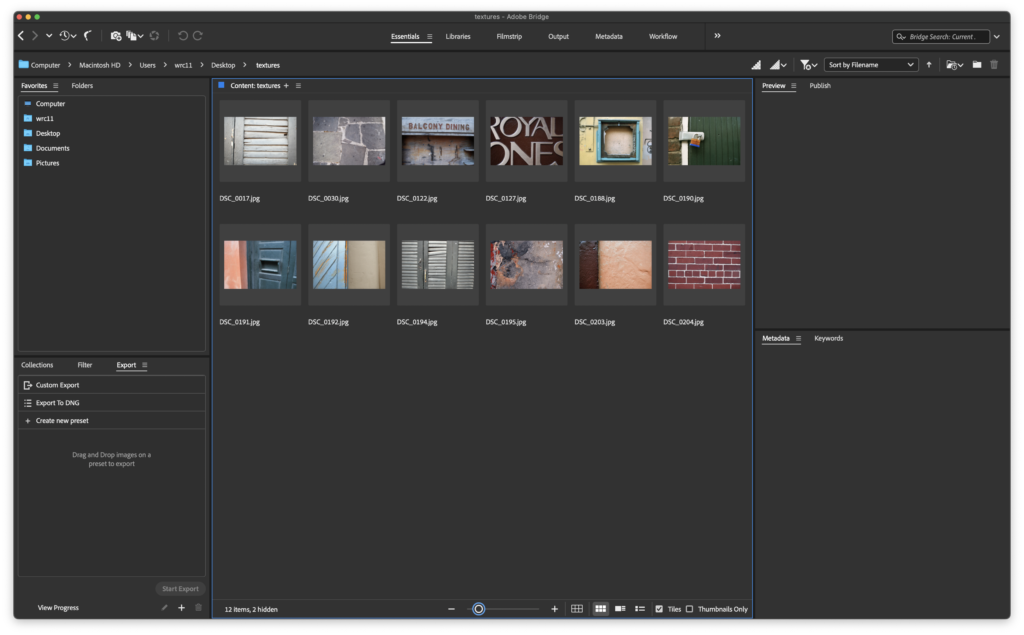Expand the workspace overflow chevrons

pos(717,36)
